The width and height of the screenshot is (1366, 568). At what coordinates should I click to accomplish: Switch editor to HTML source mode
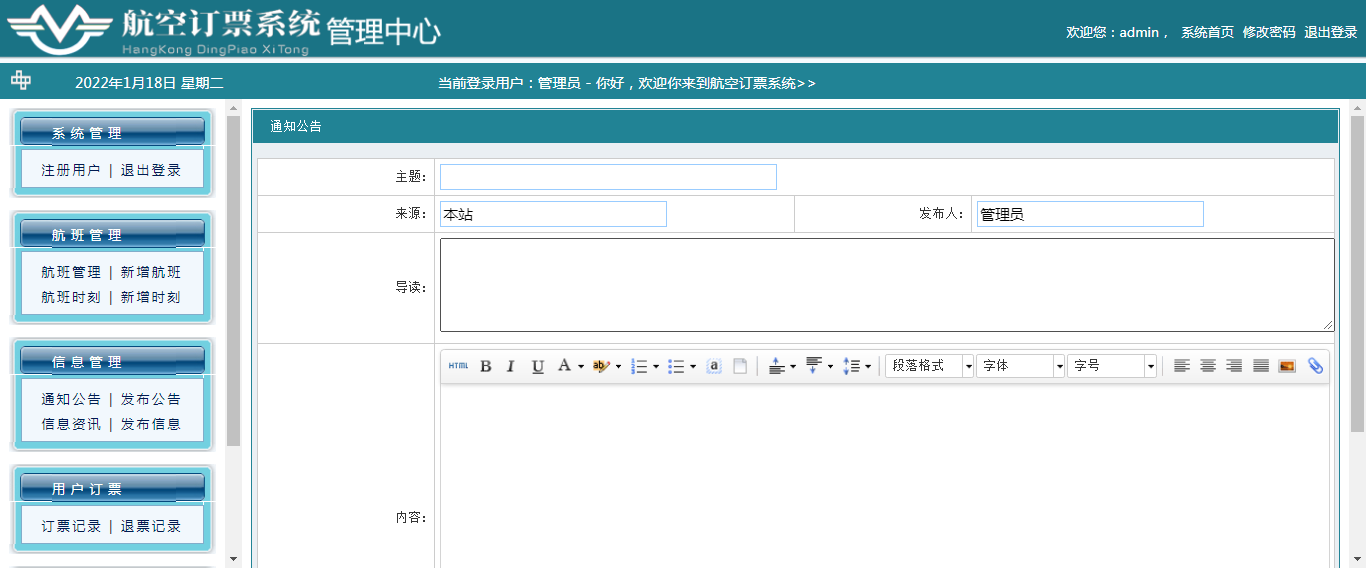[x=458, y=366]
